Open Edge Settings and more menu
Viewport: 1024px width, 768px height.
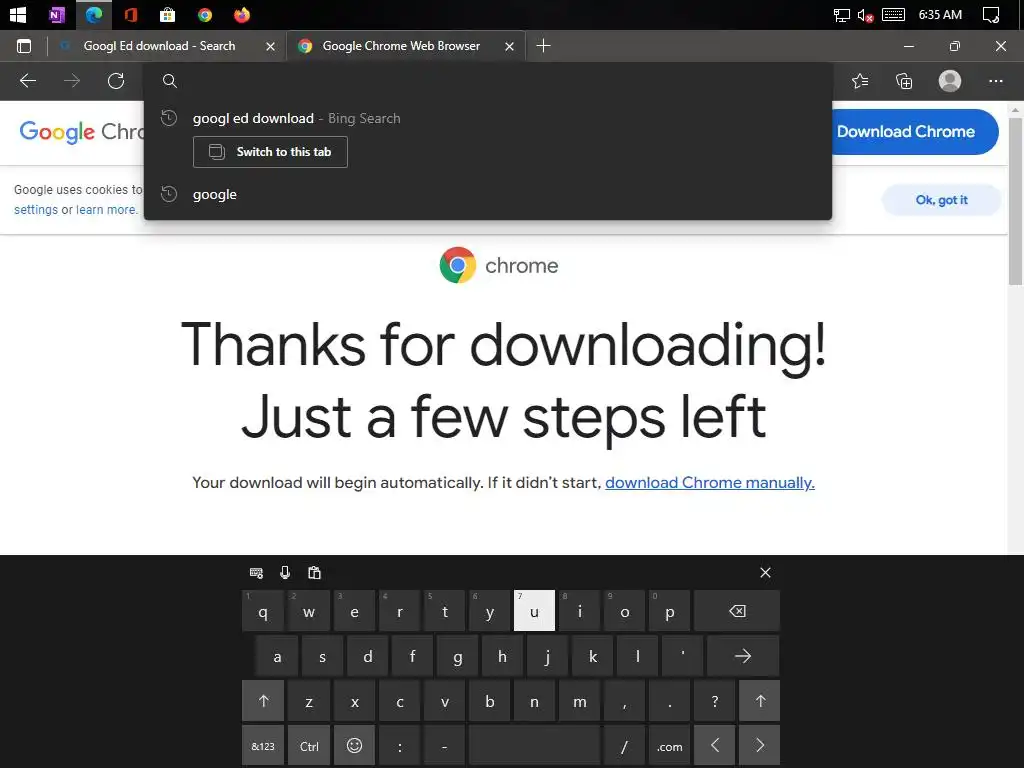995,81
